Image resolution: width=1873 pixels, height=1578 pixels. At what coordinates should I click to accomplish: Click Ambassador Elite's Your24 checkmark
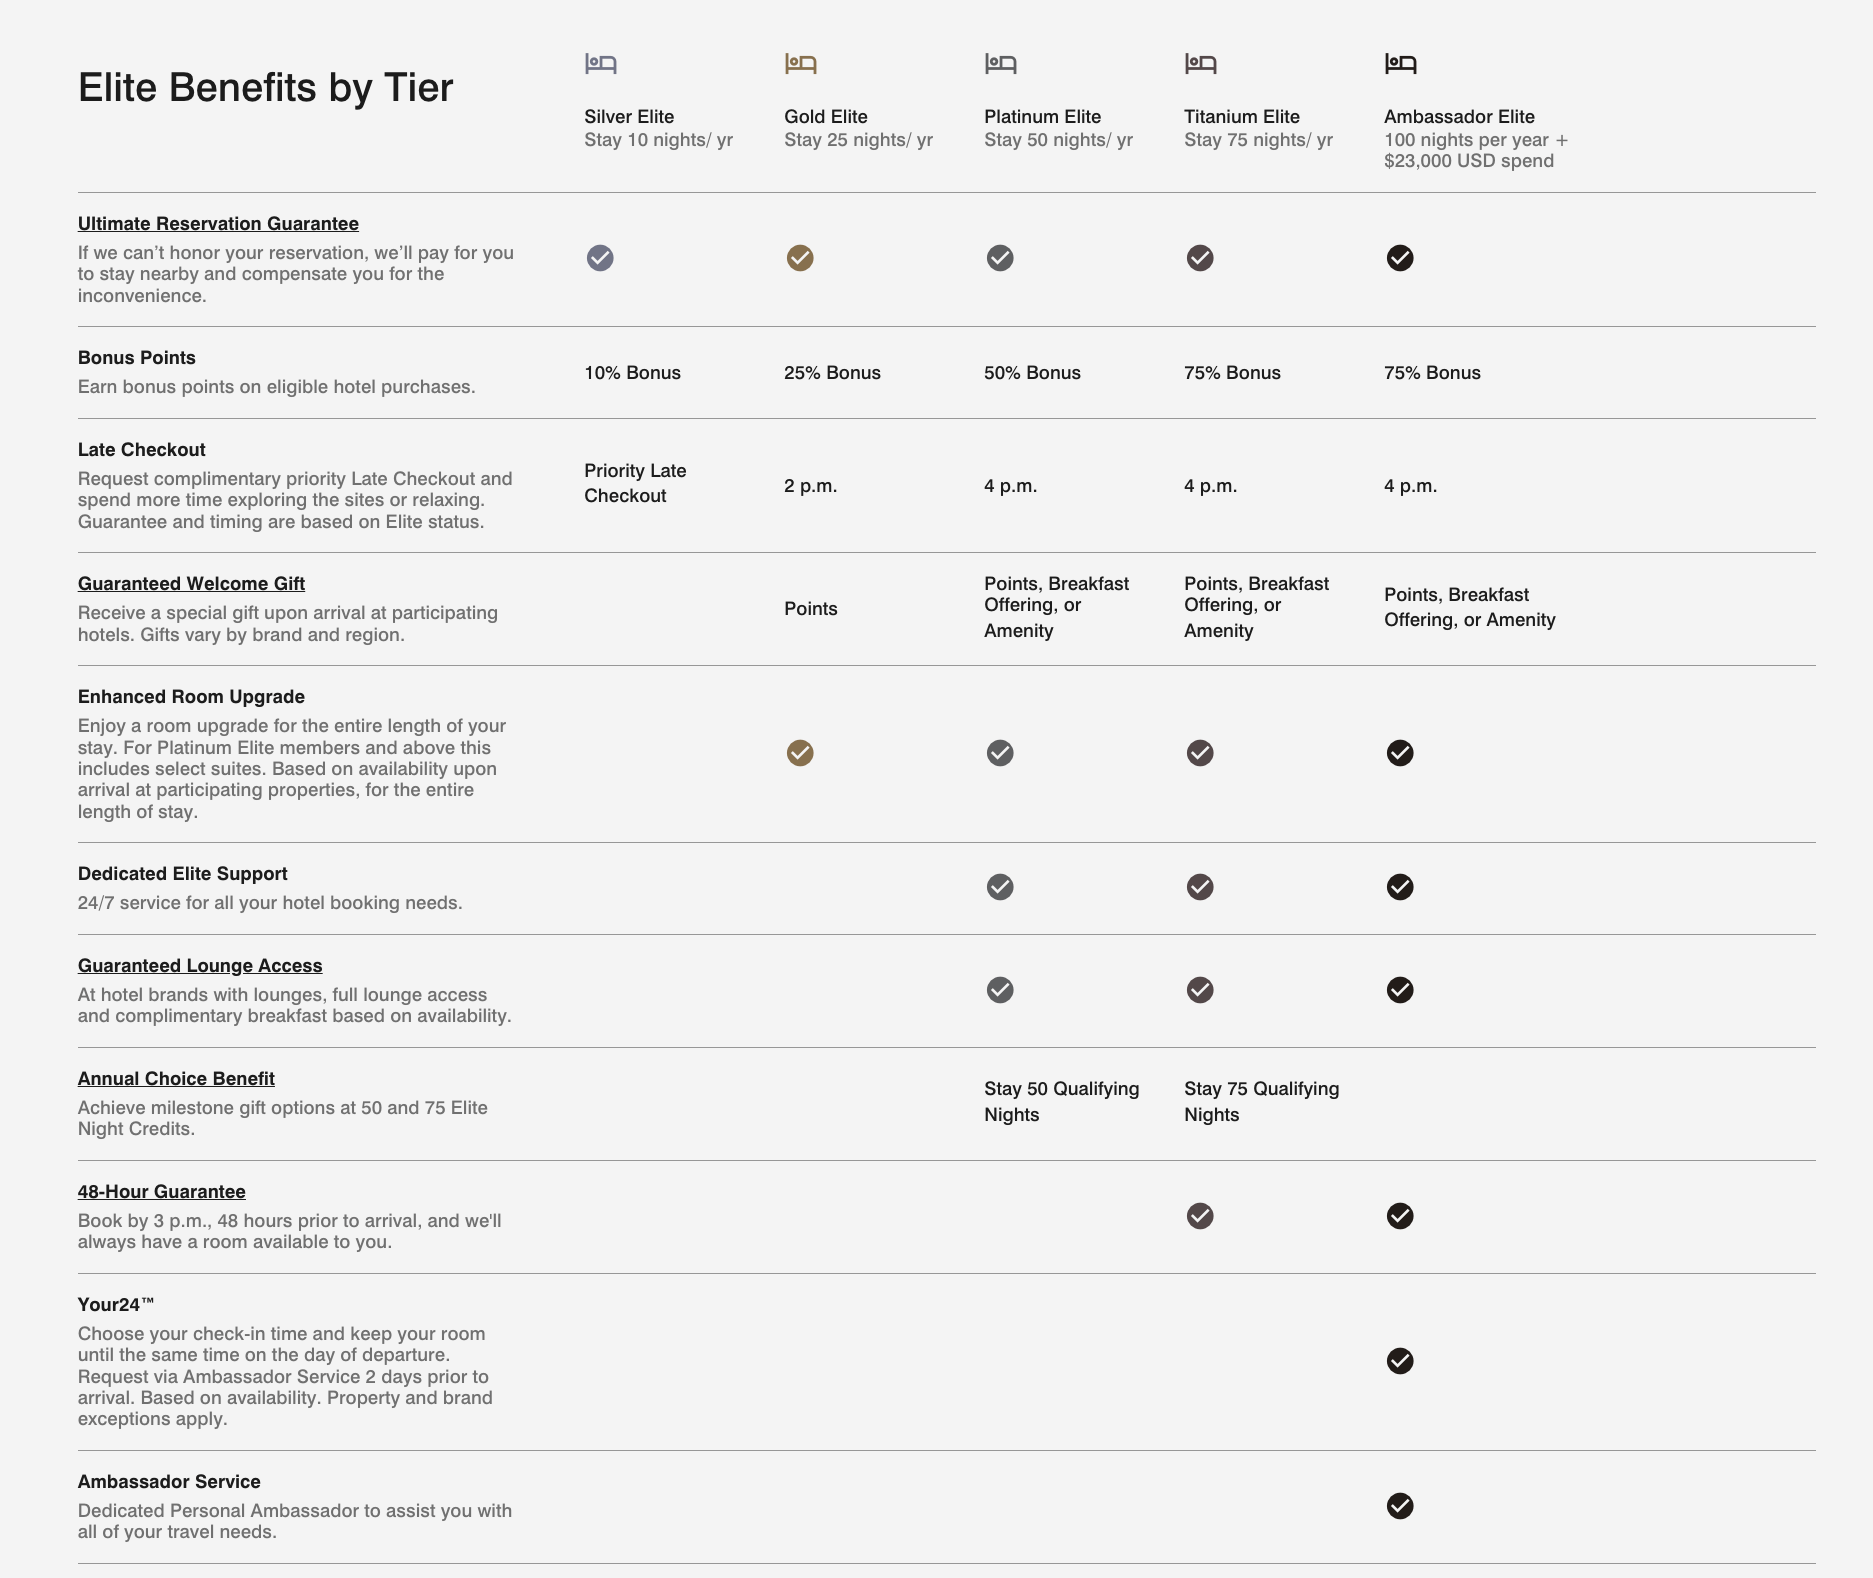1400,1361
